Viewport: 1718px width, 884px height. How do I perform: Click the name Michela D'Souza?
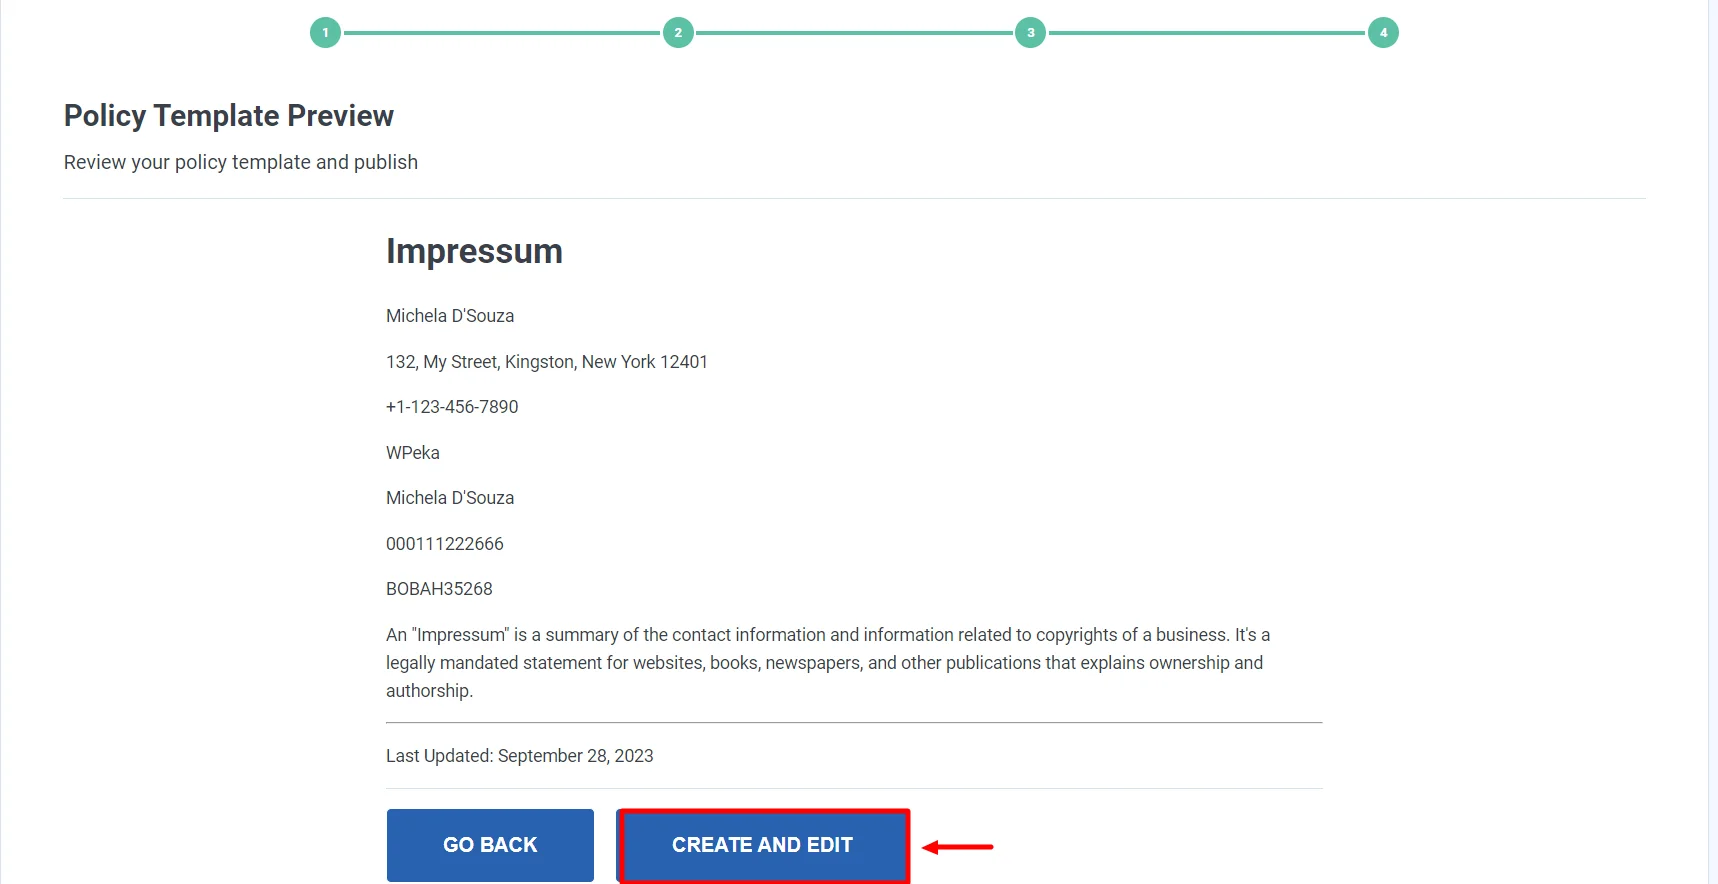pyautogui.click(x=449, y=315)
